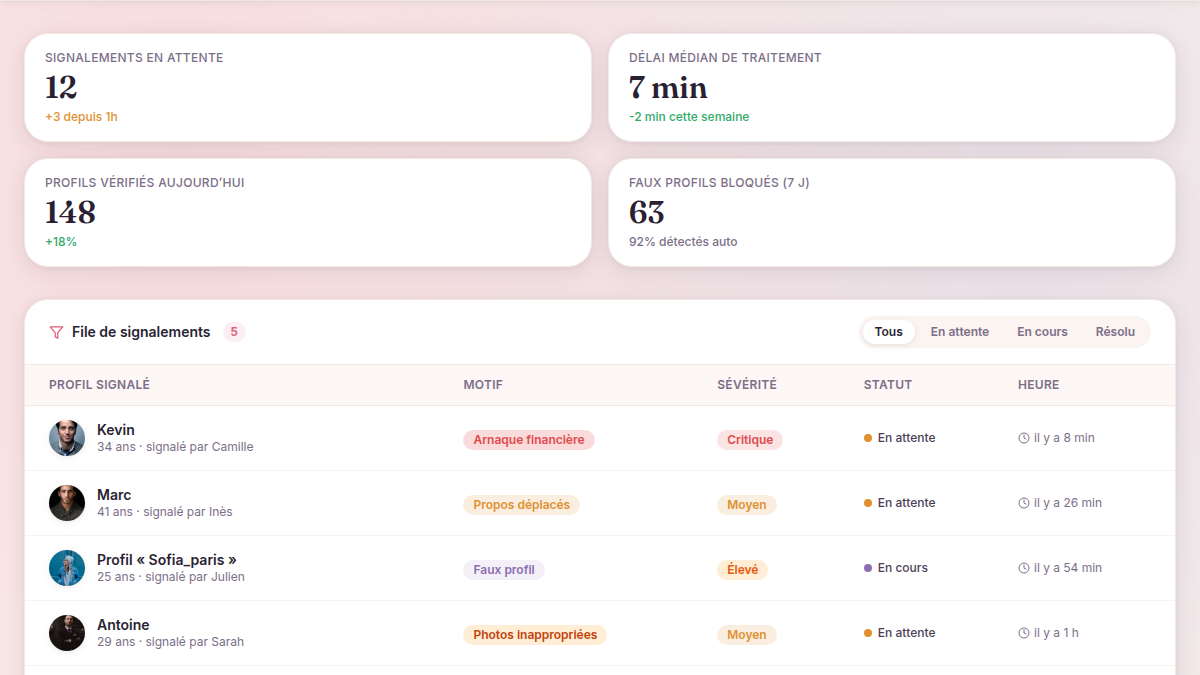Click the text 25 ans · signalé par Julien
The image size is (1200, 675).
pos(171,577)
